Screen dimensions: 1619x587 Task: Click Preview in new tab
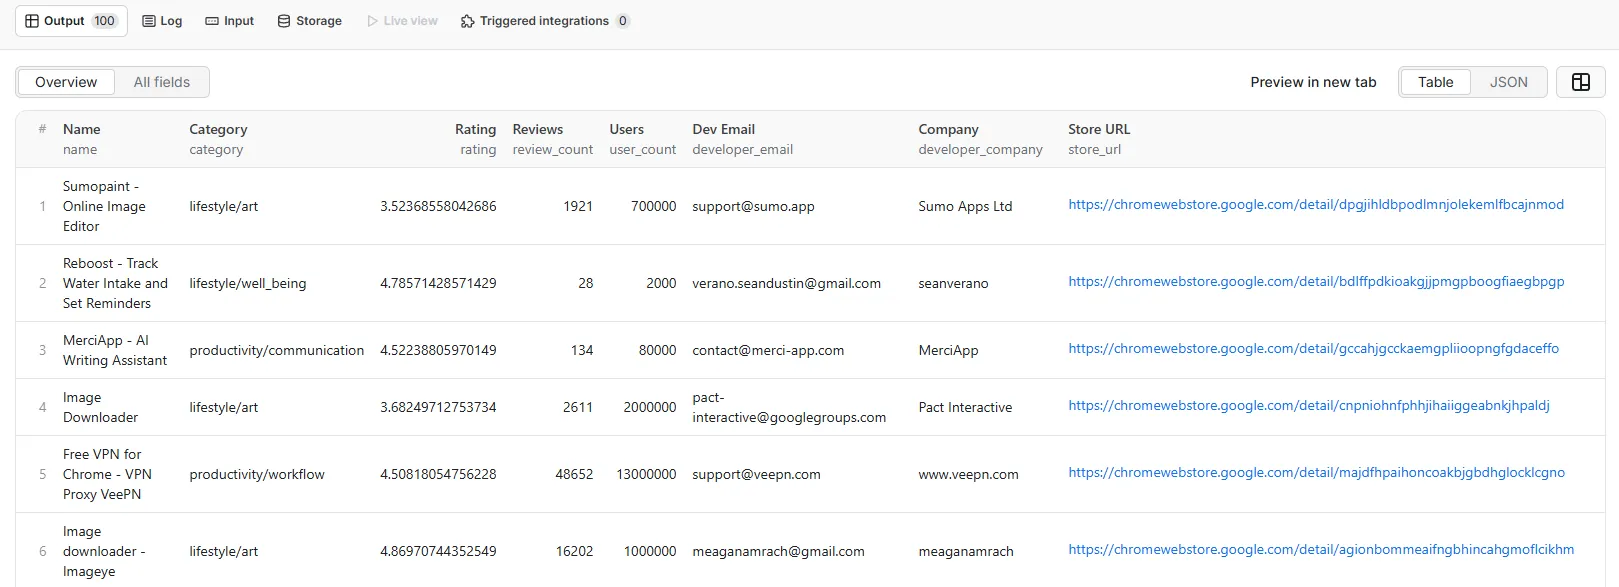pos(1313,82)
